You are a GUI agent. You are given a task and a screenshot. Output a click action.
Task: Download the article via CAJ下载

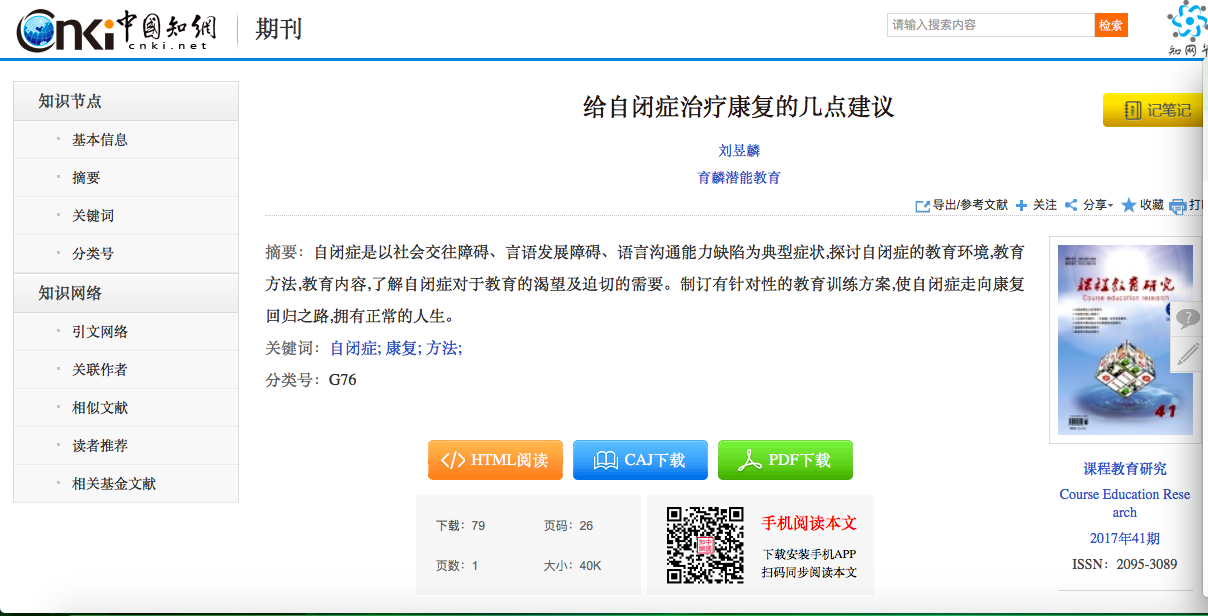coord(640,460)
